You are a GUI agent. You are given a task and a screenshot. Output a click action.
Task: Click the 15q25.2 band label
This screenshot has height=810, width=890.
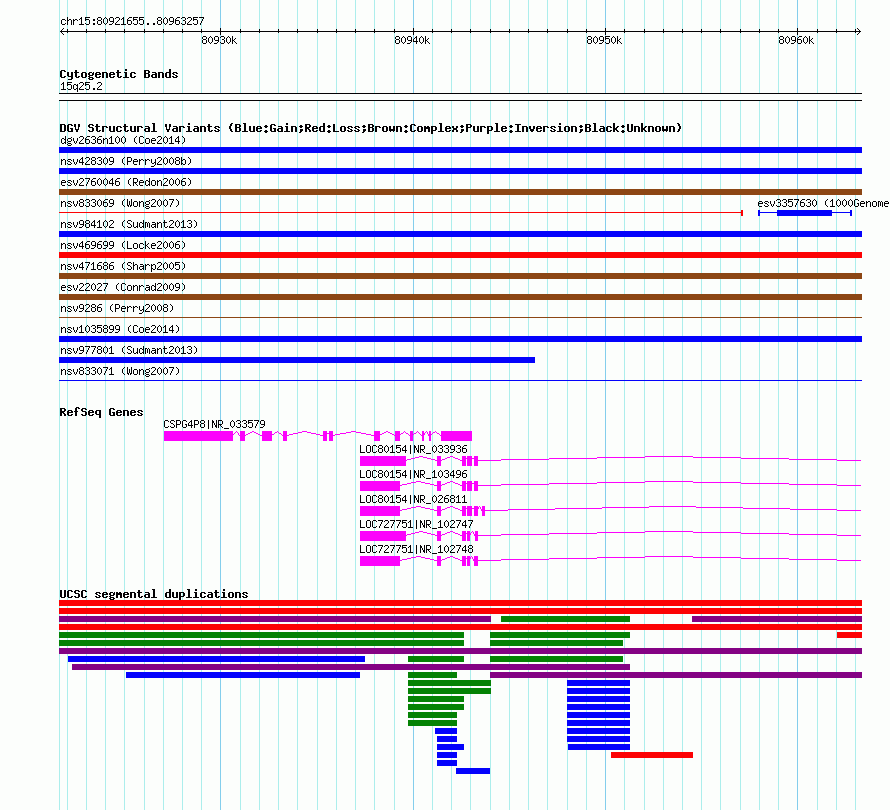[81, 86]
